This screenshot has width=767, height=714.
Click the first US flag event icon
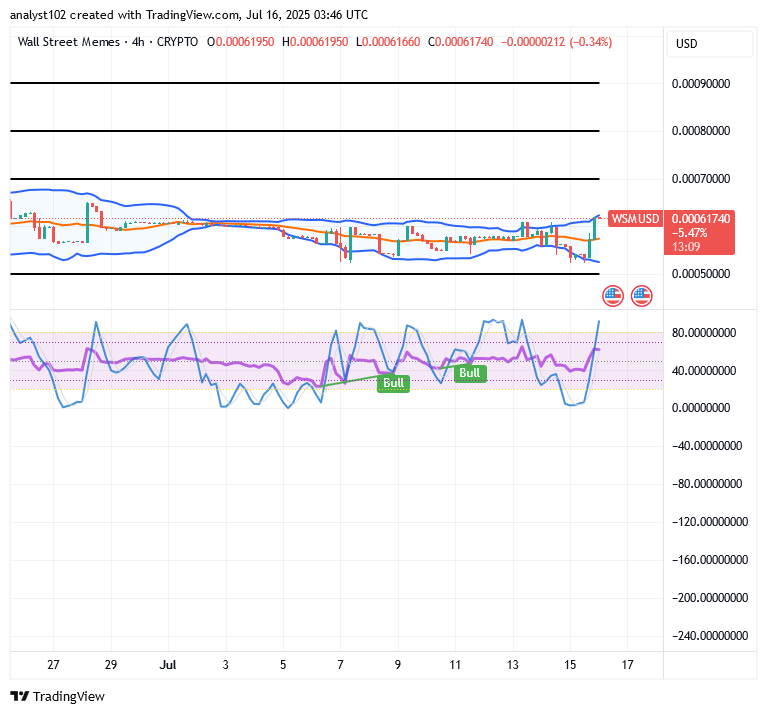tap(612, 296)
